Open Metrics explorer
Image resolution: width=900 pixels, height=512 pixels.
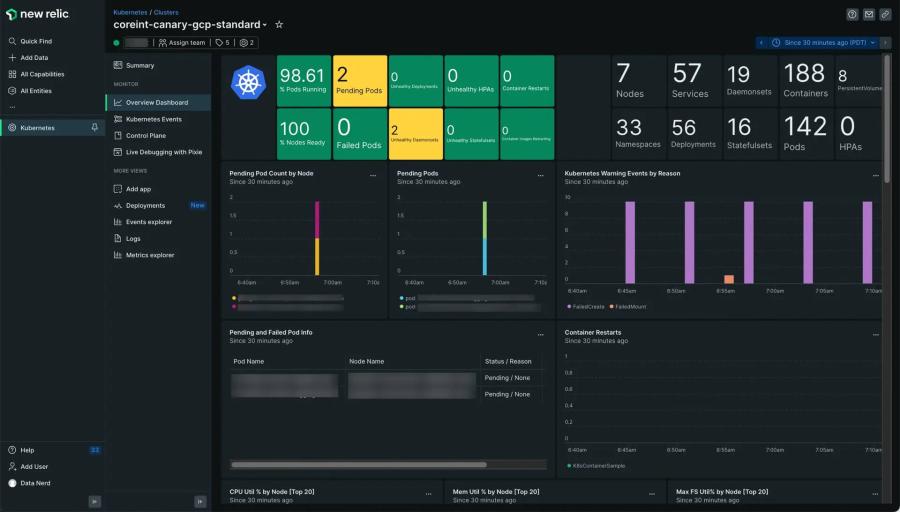coord(158,255)
